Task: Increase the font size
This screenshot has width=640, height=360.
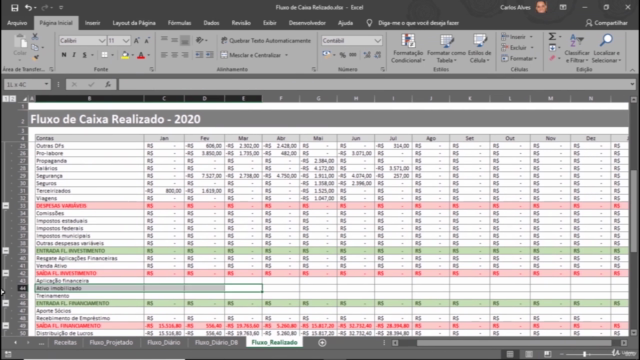Action: pyautogui.click(x=137, y=40)
